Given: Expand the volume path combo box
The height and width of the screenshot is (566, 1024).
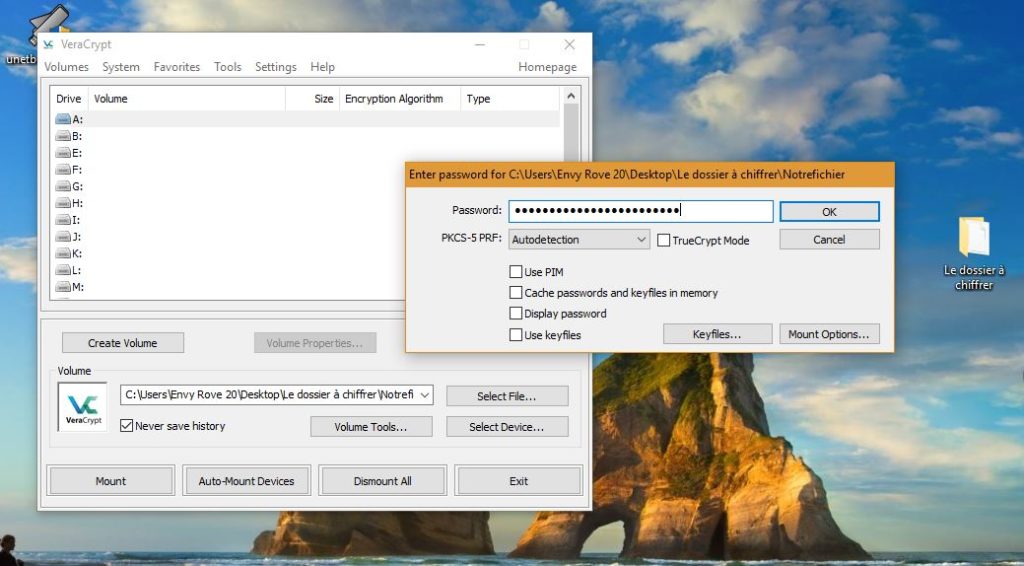Looking at the screenshot, I should tap(425, 395).
